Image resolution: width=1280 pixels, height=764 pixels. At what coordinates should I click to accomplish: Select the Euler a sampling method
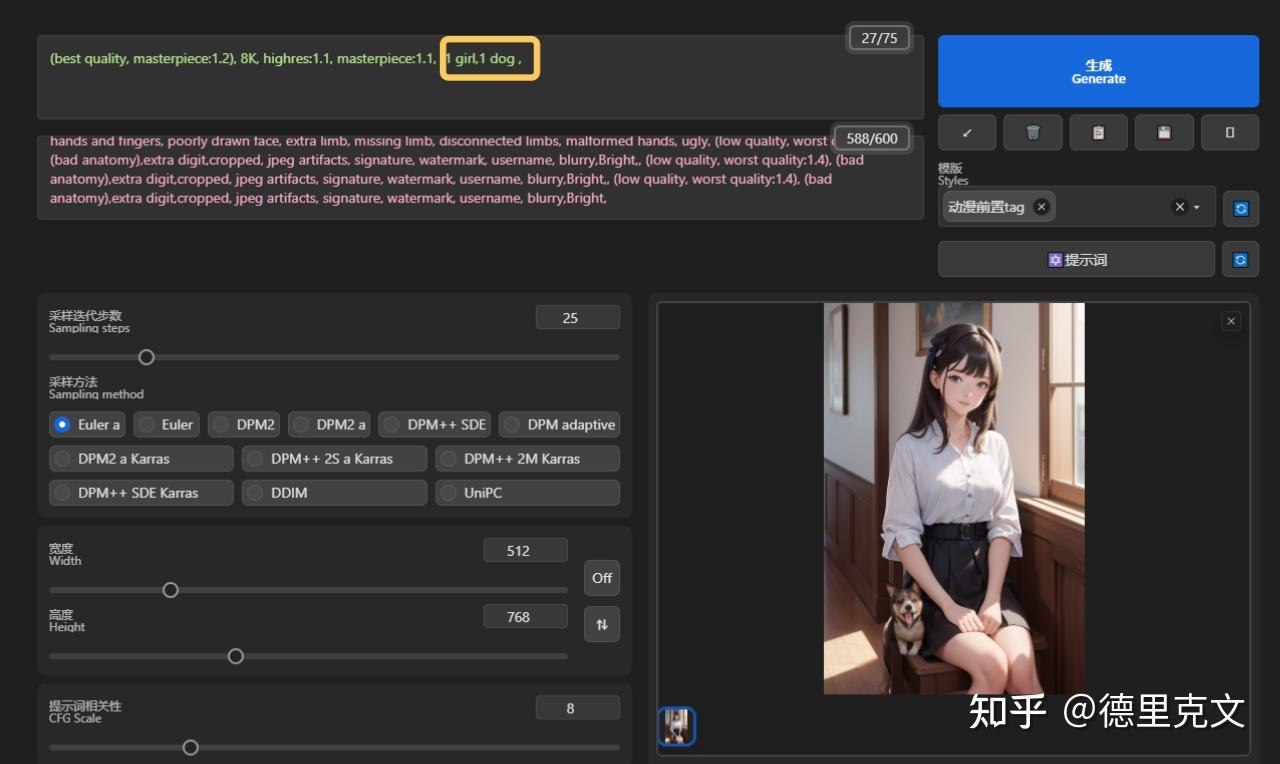86,424
